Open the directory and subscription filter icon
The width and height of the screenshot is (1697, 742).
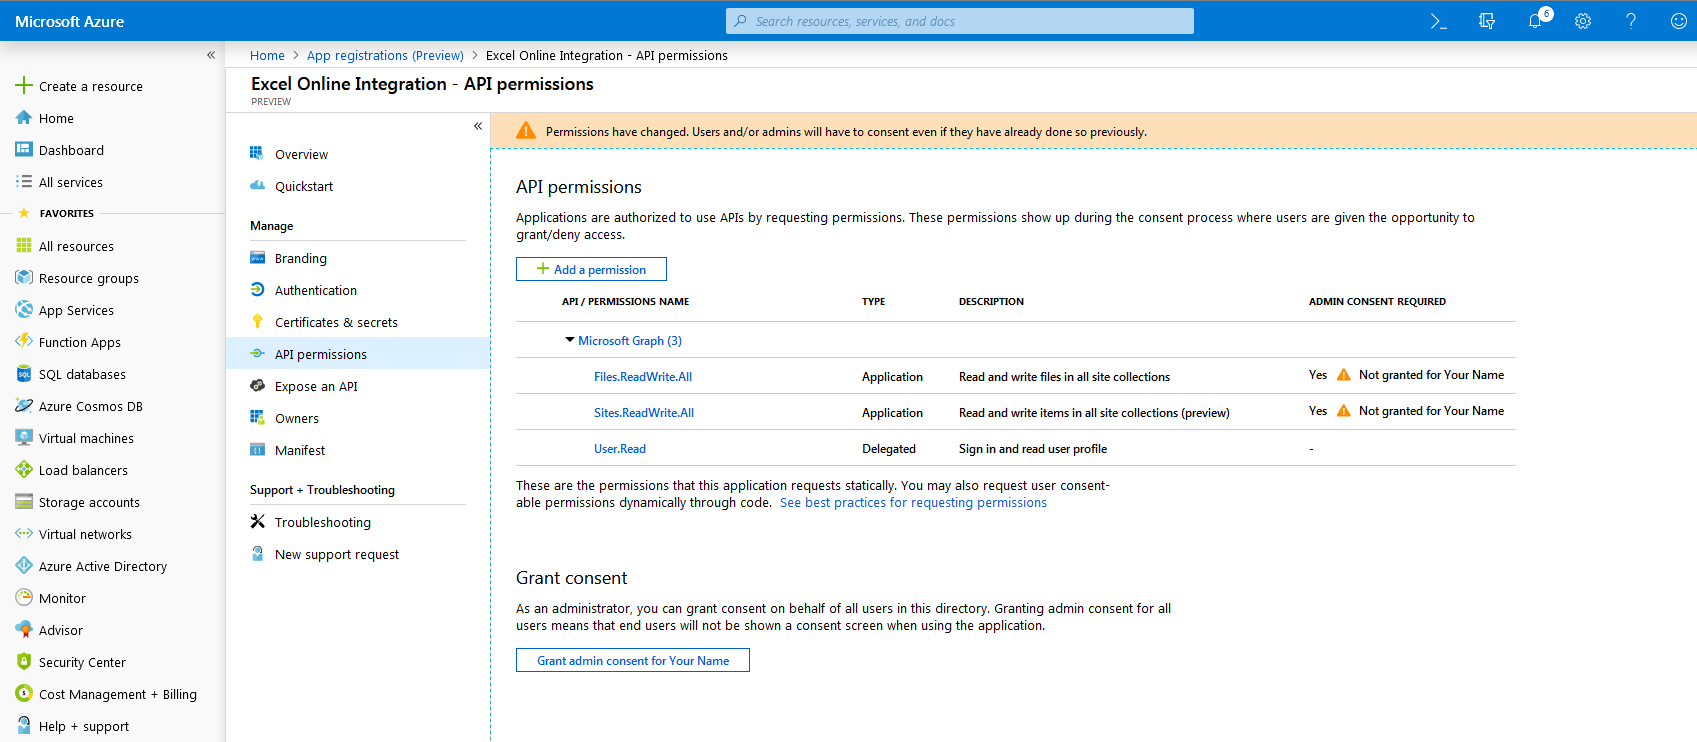(1487, 21)
